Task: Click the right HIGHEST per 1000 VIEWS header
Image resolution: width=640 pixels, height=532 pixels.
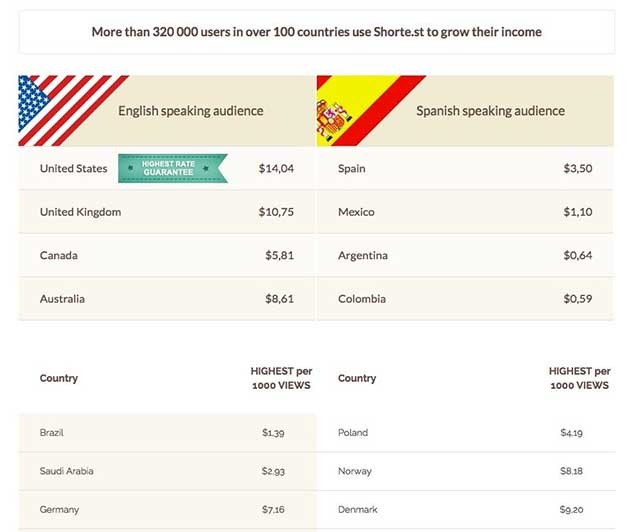Action: pos(579,378)
